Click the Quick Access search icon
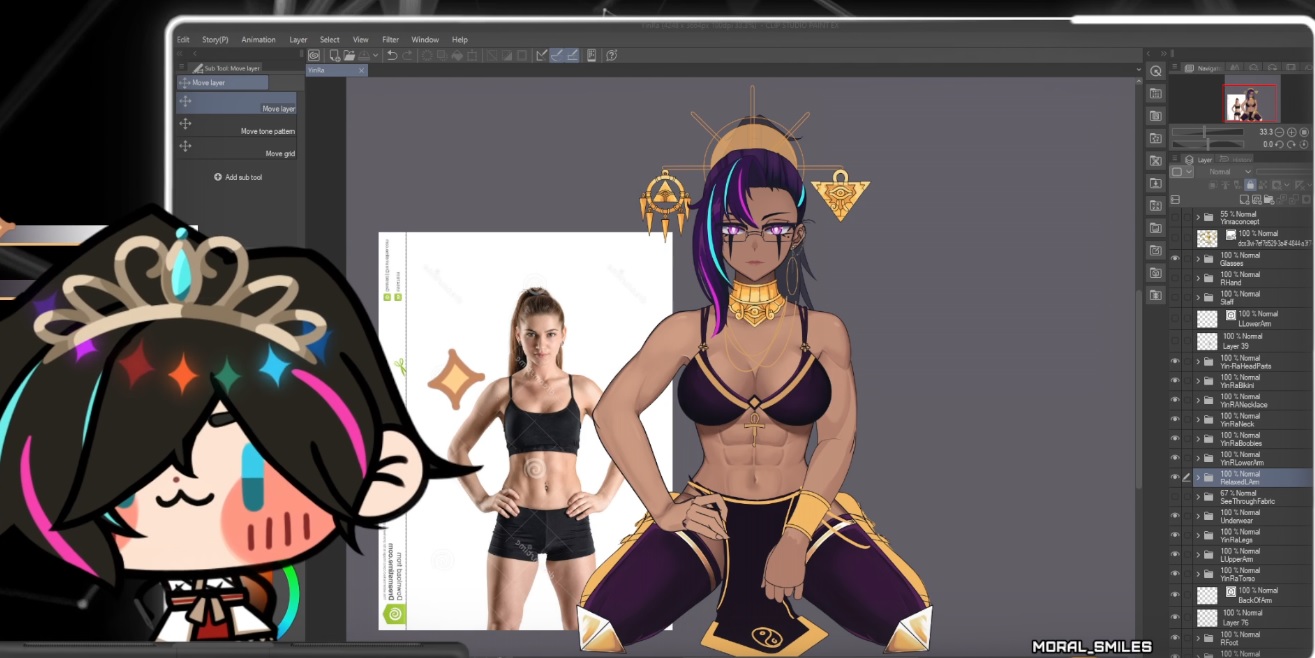Screen dimensions: 1315x658 pyautogui.click(x=1156, y=71)
